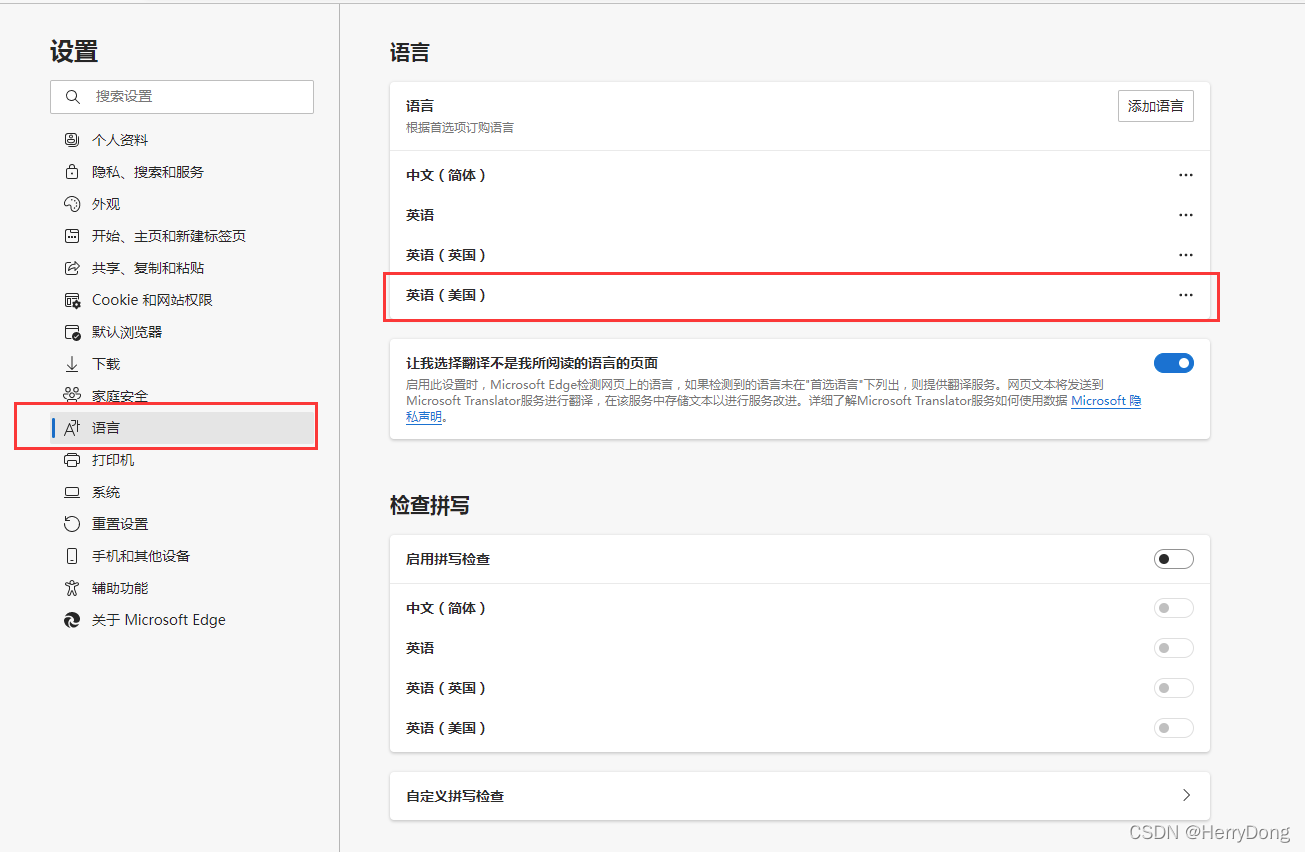Click the 开始、主页和新建标签页 icon
This screenshot has height=852, width=1305.
click(x=72, y=236)
